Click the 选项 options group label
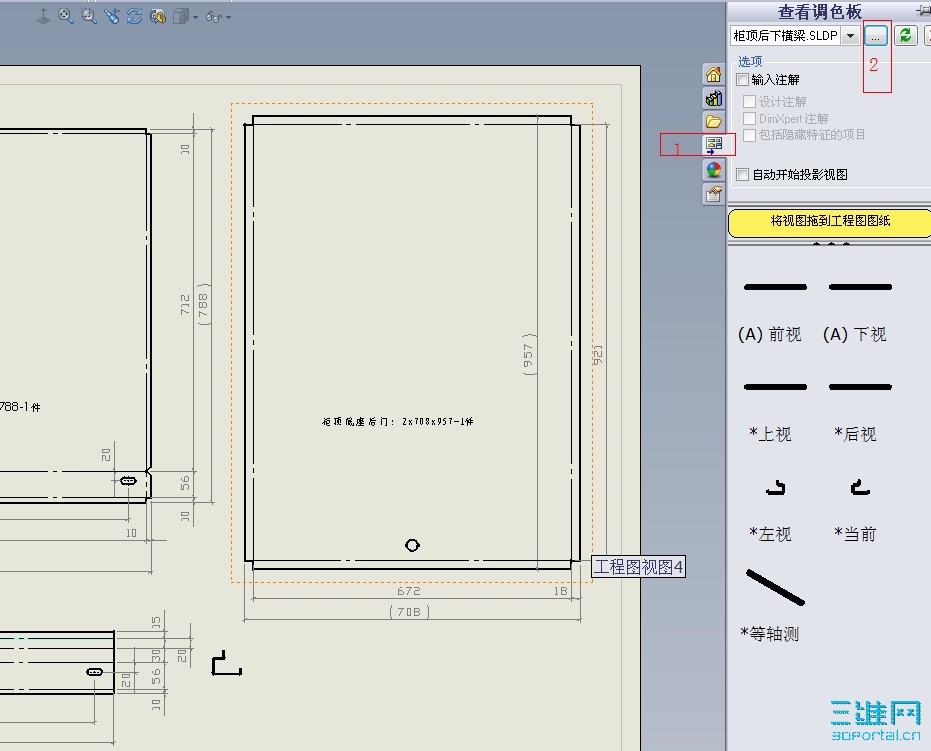Viewport: 931px width, 751px height. coord(750,61)
